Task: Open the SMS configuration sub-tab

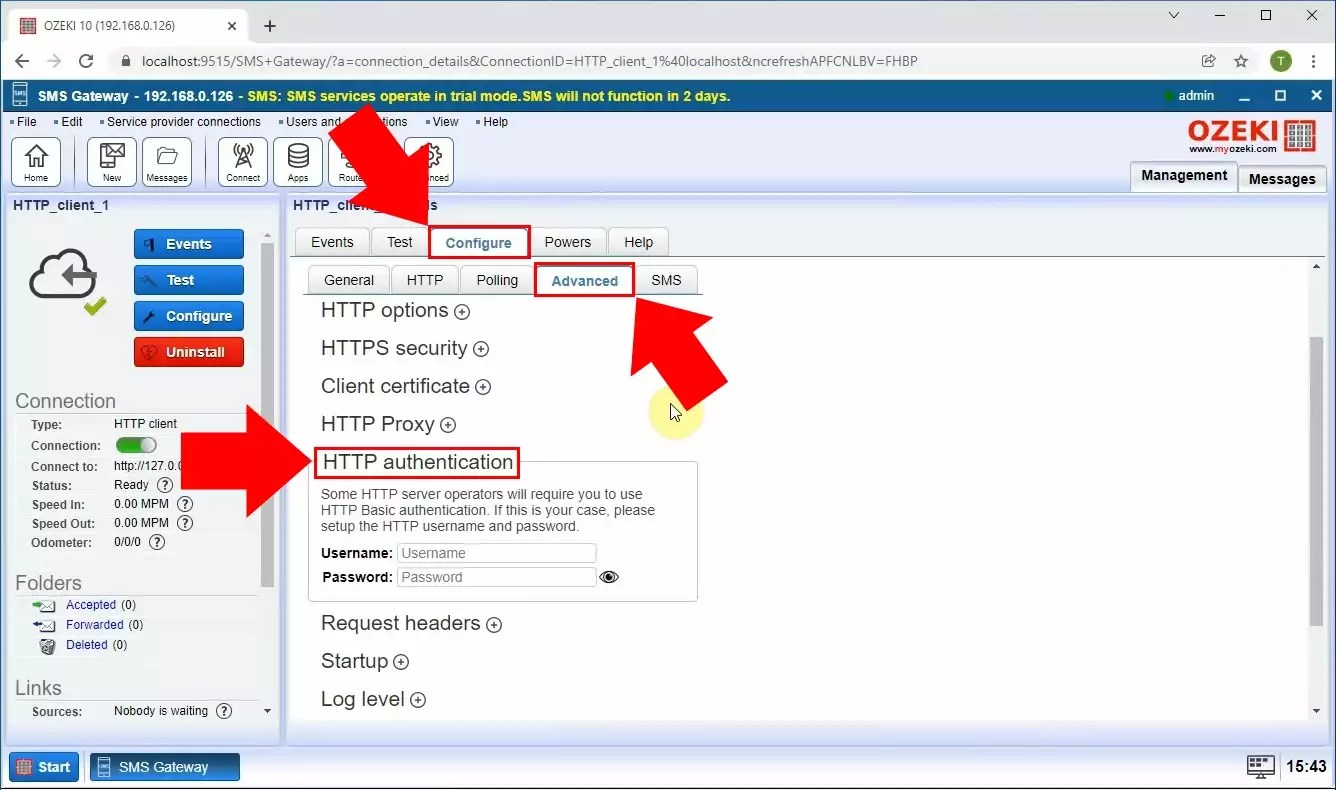Action: coord(666,280)
